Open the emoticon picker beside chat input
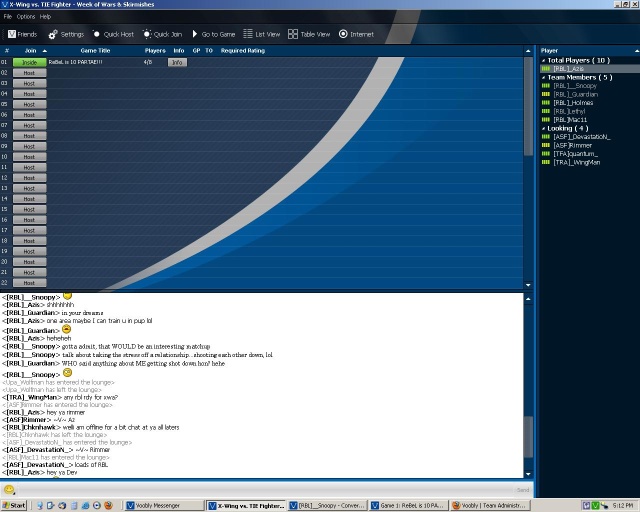Image resolution: width=640 pixels, height=512 pixels. (9, 489)
